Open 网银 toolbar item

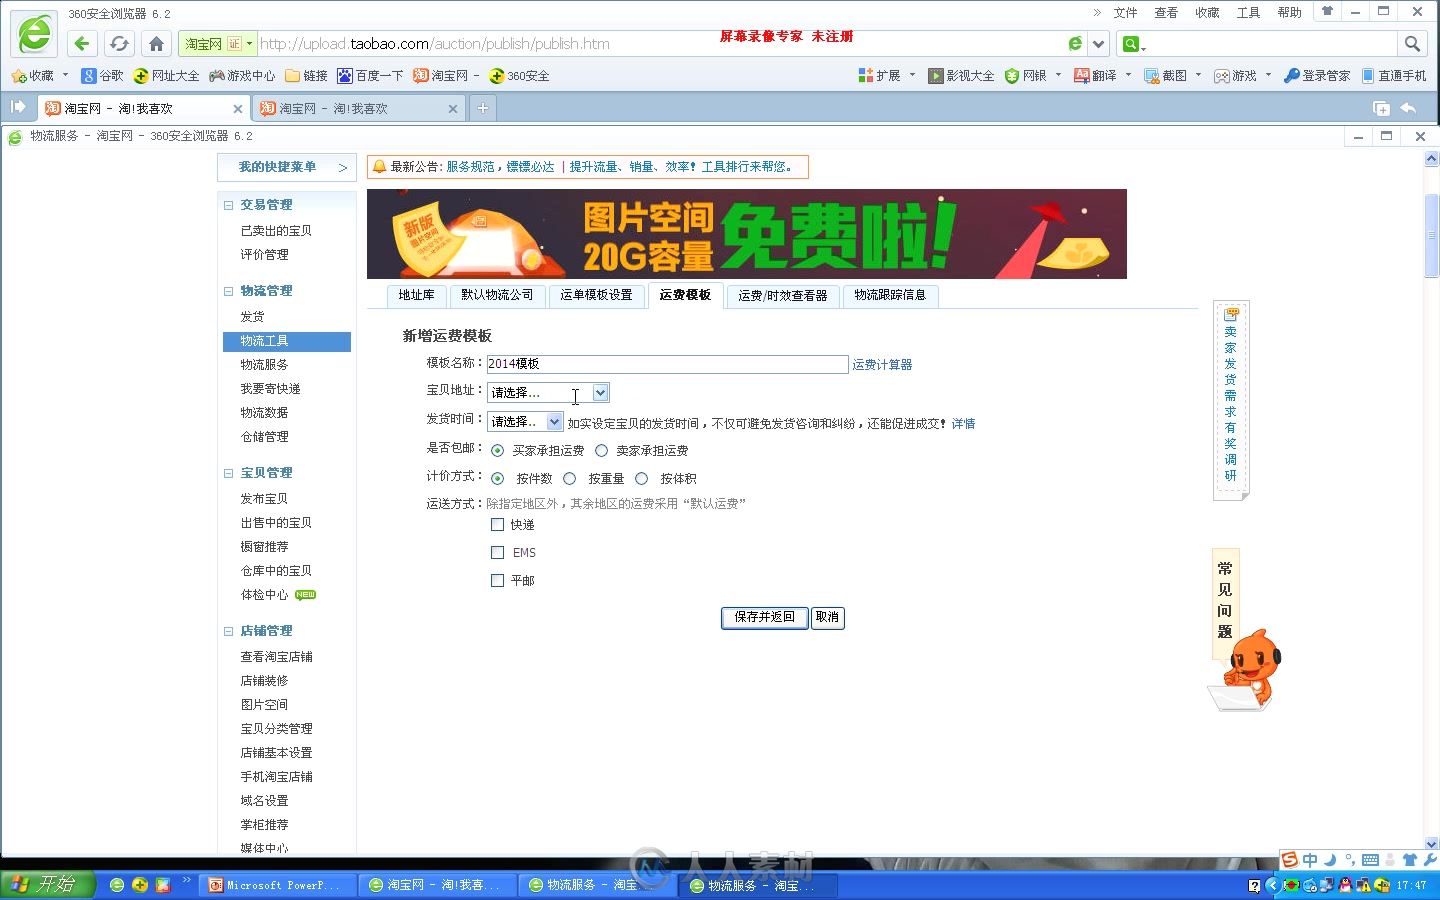(x=1026, y=76)
